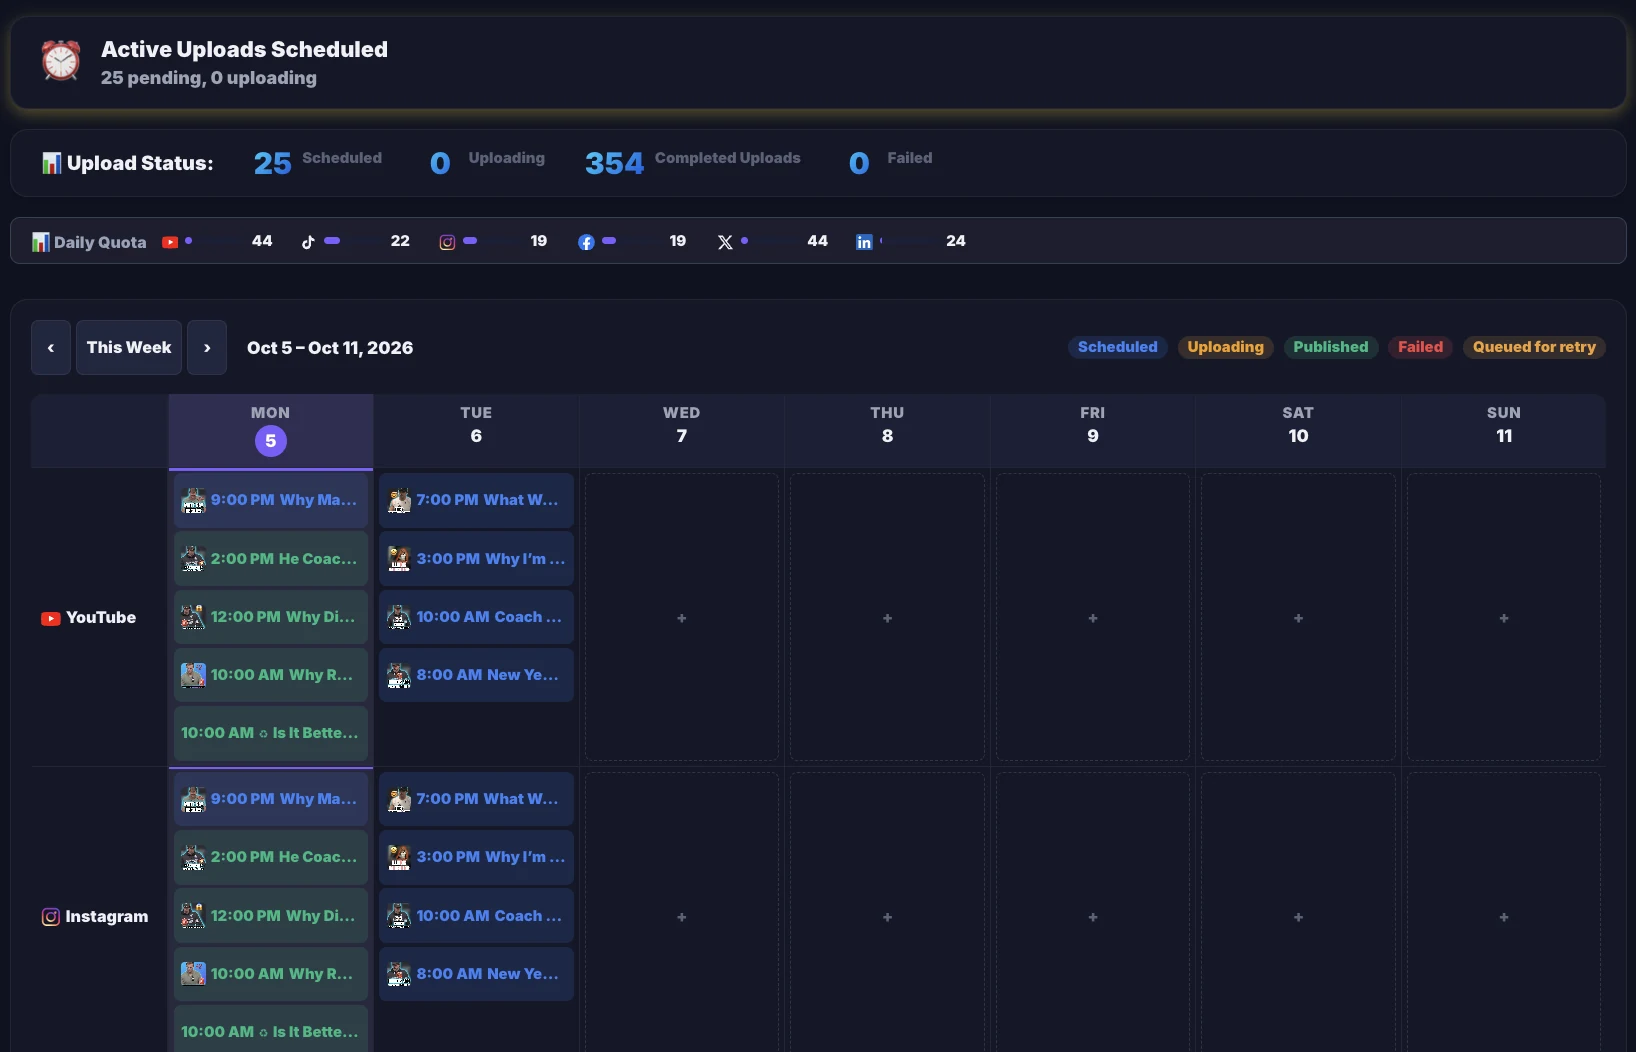Open Instagram Monday 10:00 AM Why R... upload
1636x1052 pixels.
click(271, 974)
